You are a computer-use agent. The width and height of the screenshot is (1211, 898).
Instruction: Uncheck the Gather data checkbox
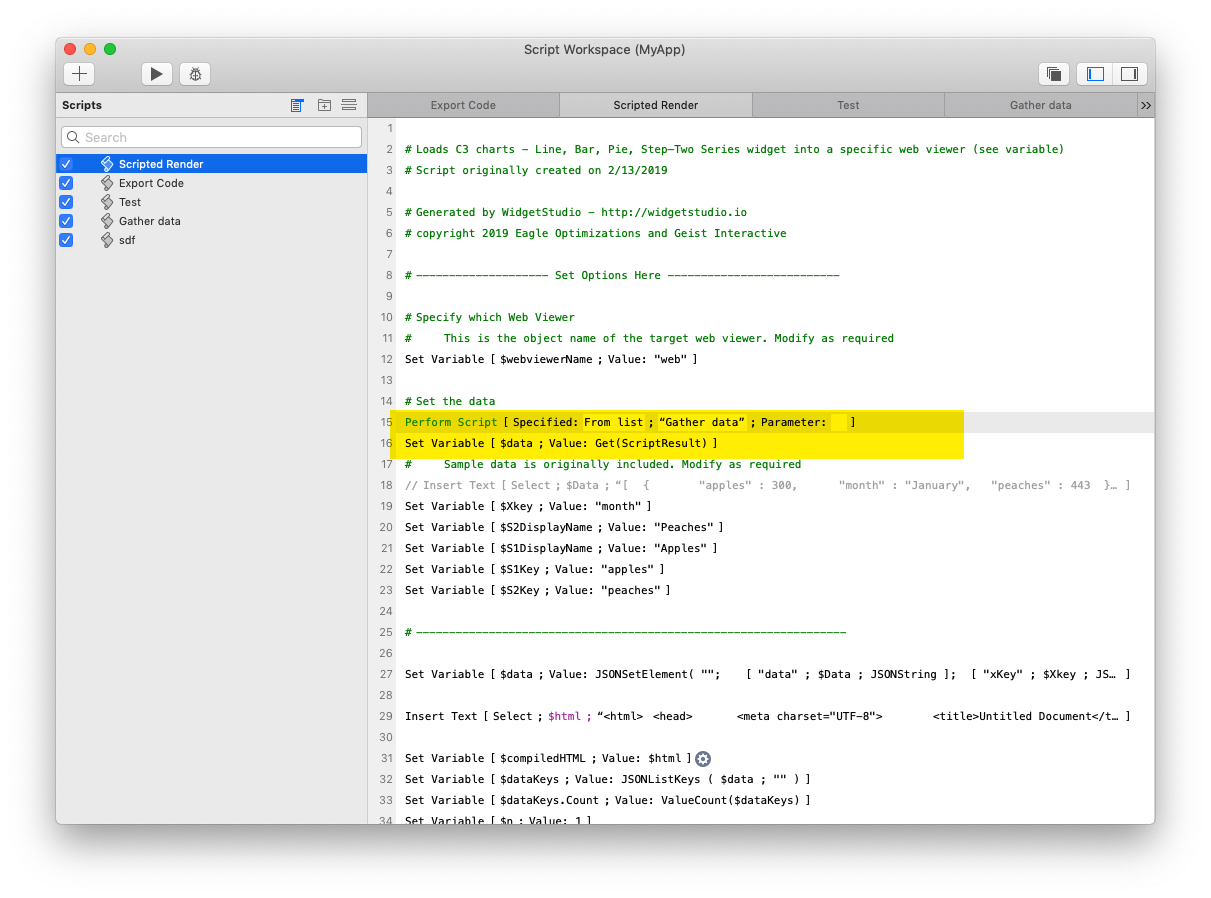pos(66,221)
